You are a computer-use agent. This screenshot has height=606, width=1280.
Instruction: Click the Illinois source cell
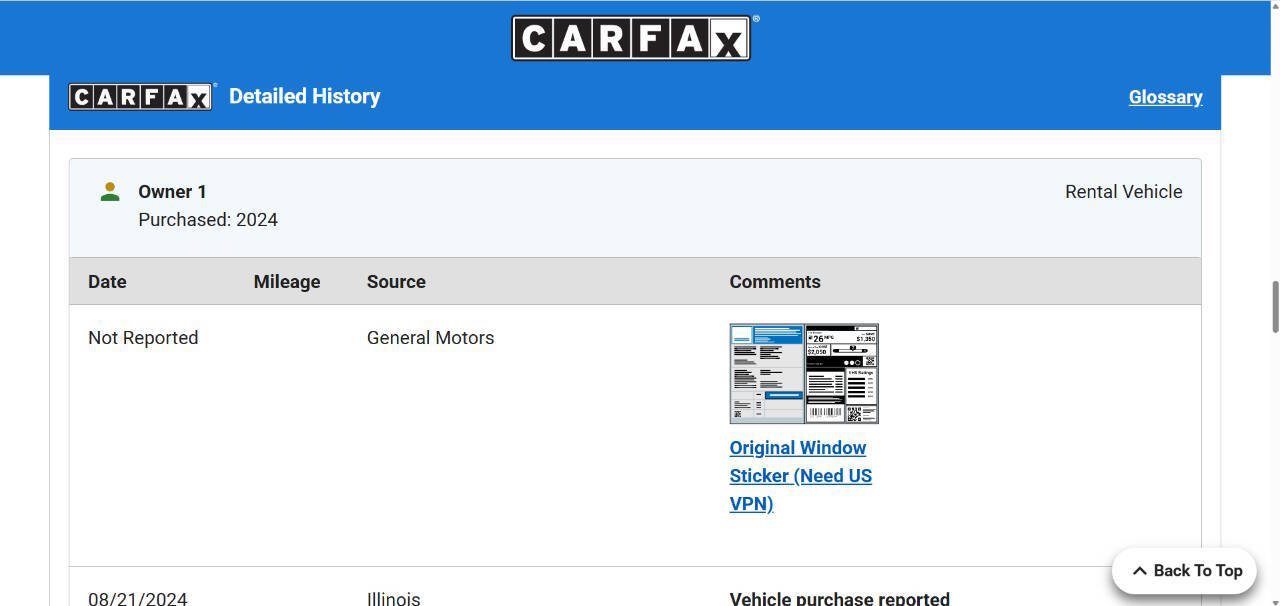coord(394,599)
